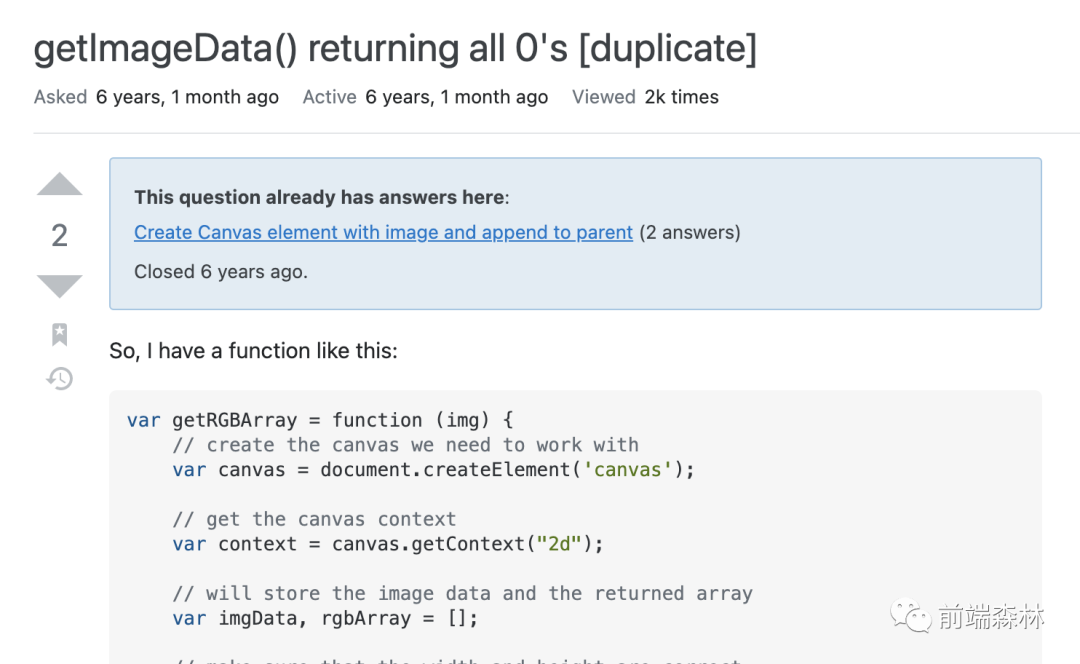This screenshot has height=664, width=1080.
Task: Click the 前端森林 watermark text
Action: tap(990, 617)
